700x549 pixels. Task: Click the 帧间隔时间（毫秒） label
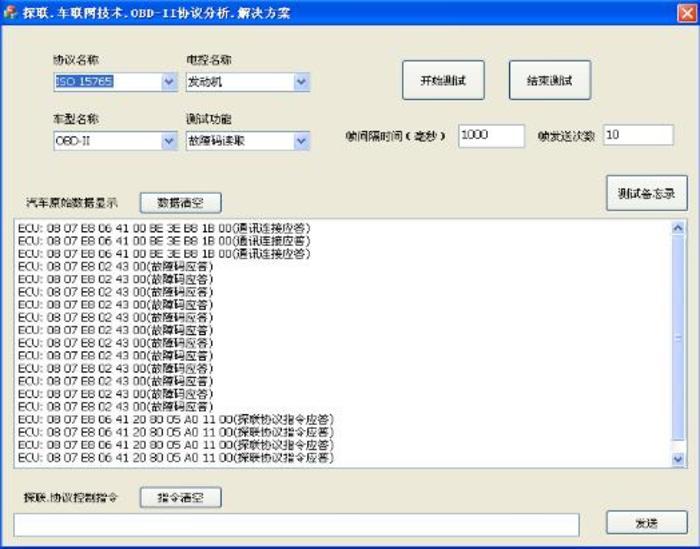(x=395, y=136)
